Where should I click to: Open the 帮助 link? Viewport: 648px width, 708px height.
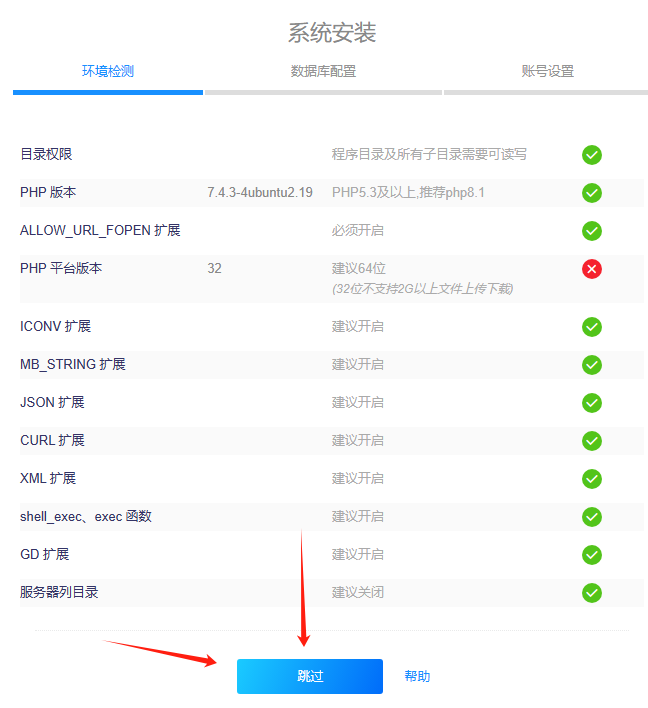[x=417, y=676]
